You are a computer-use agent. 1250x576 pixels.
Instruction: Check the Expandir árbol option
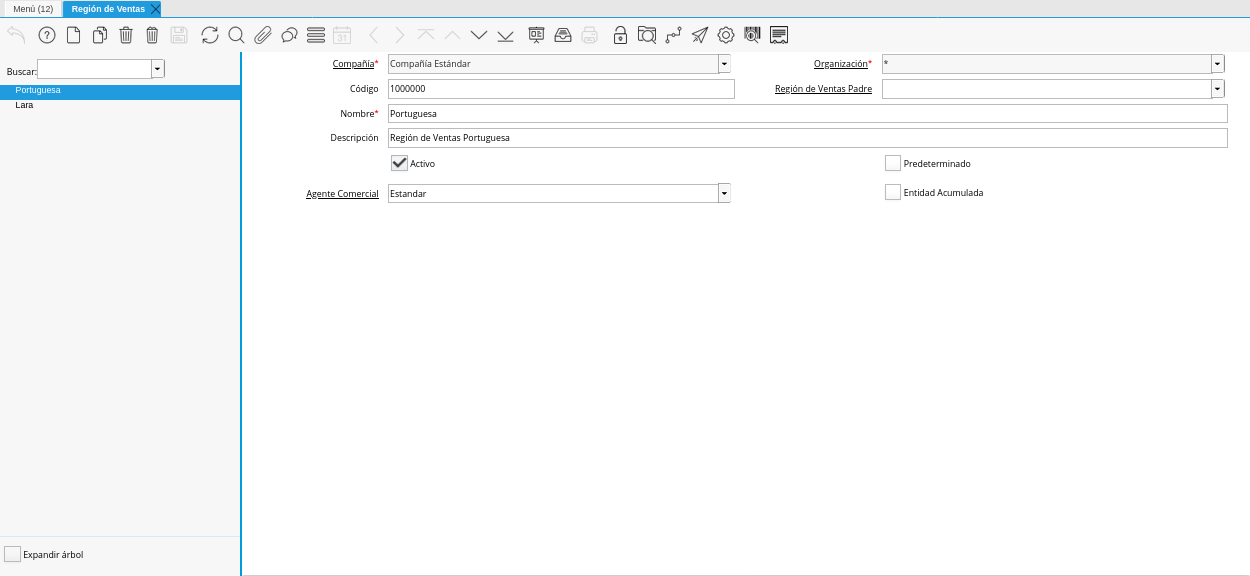(x=12, y=554)
